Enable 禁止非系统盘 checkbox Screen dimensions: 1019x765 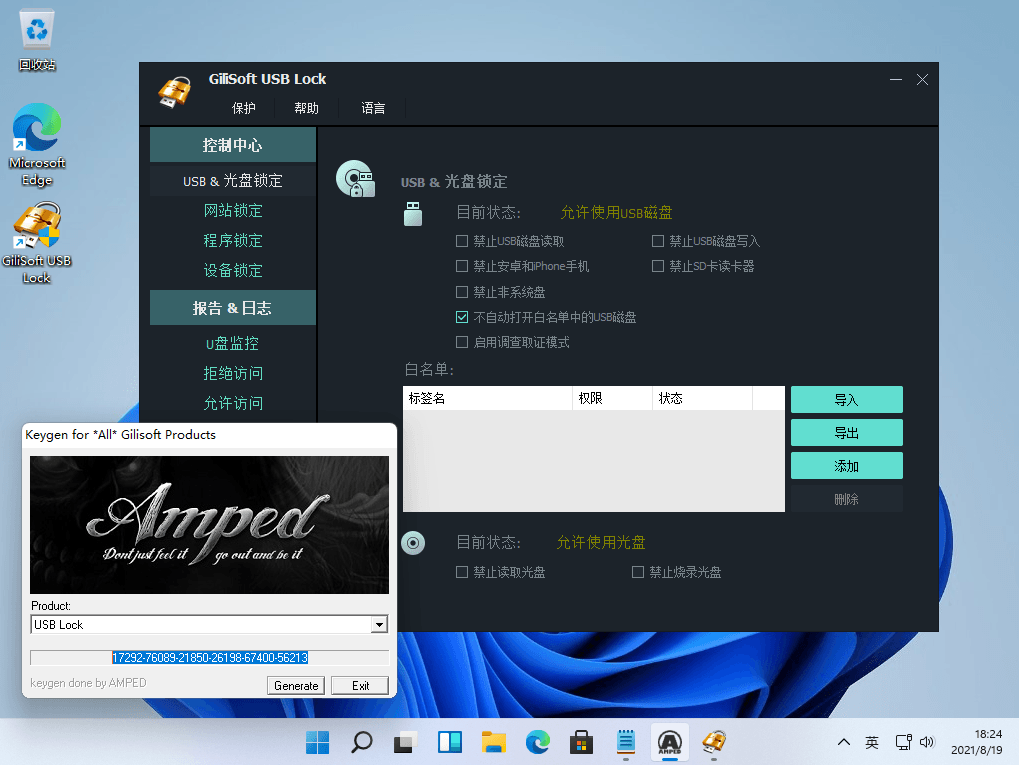tap(462, 292)
